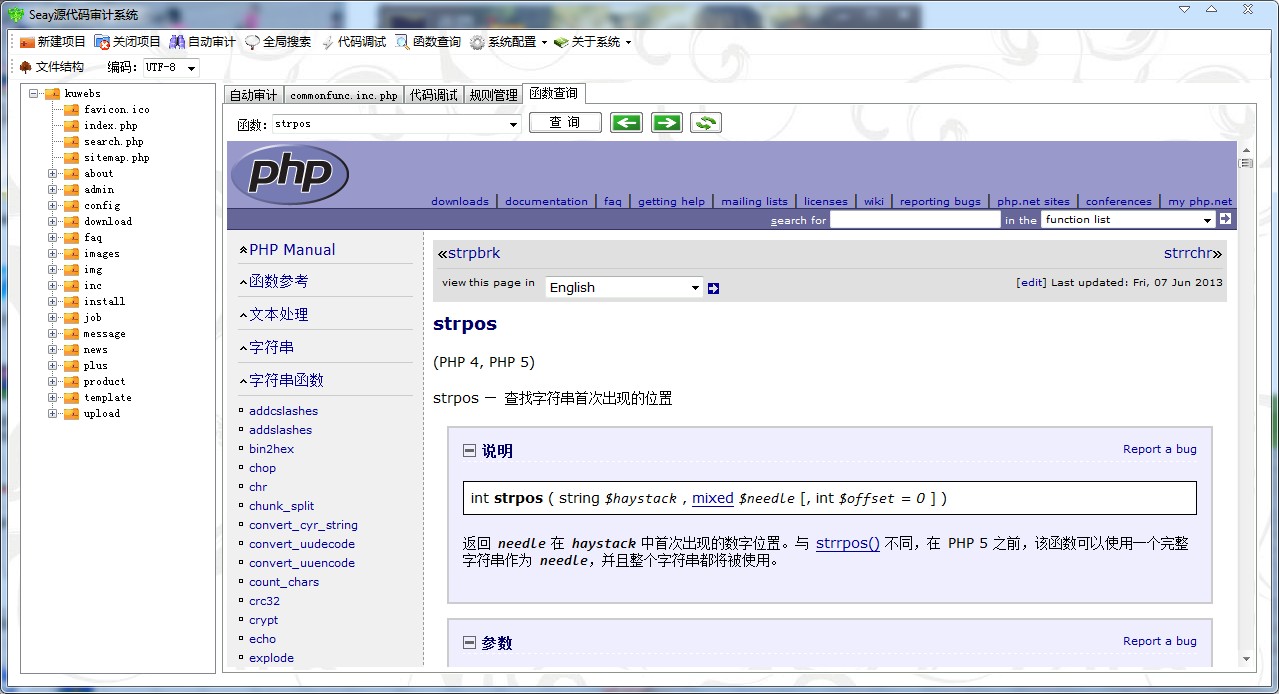Viewport: 1279px width, 694px height.
Task: Select index.php in the file tree
Action: point(110,126)
